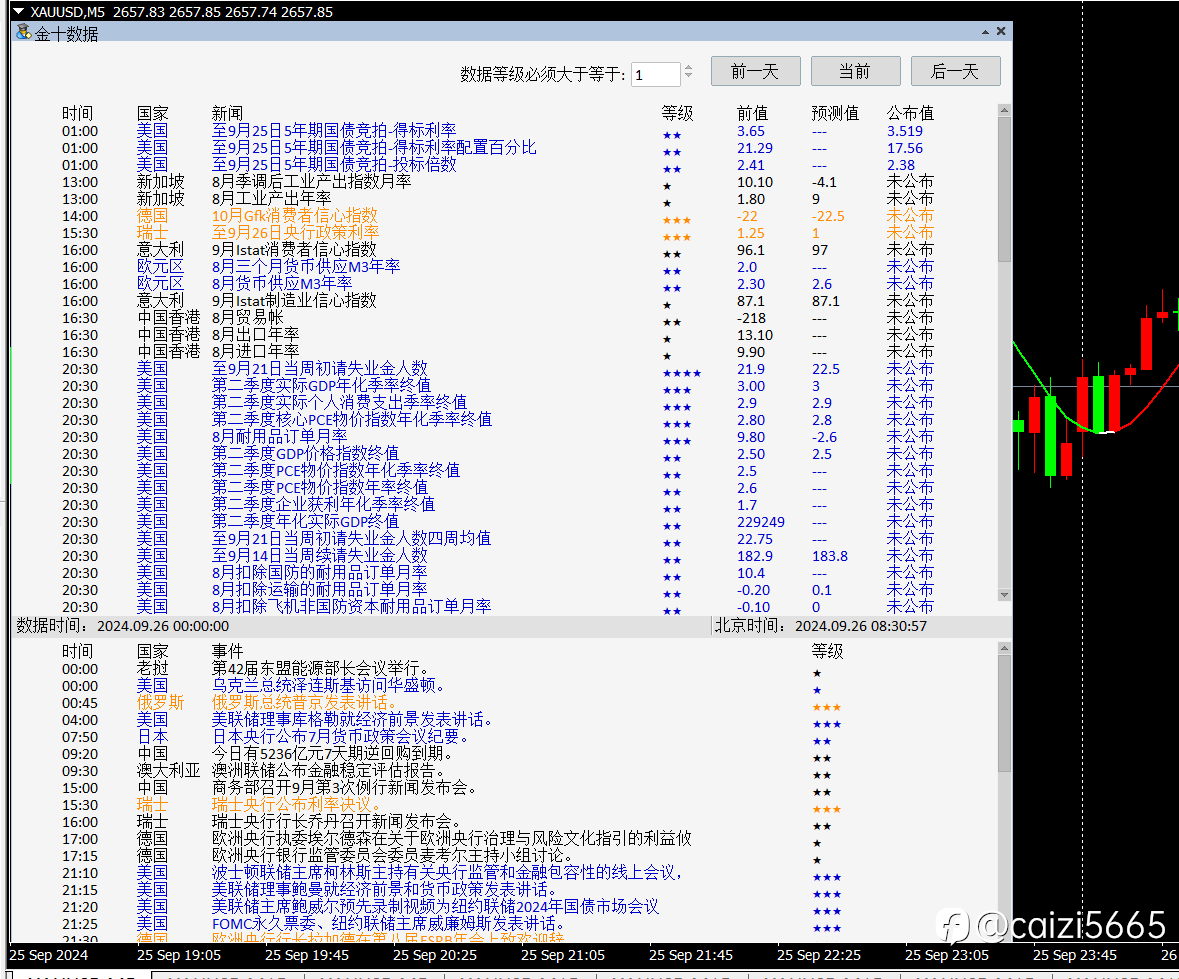Select event 瑞士央行公布利率决议

coord(451,805)
